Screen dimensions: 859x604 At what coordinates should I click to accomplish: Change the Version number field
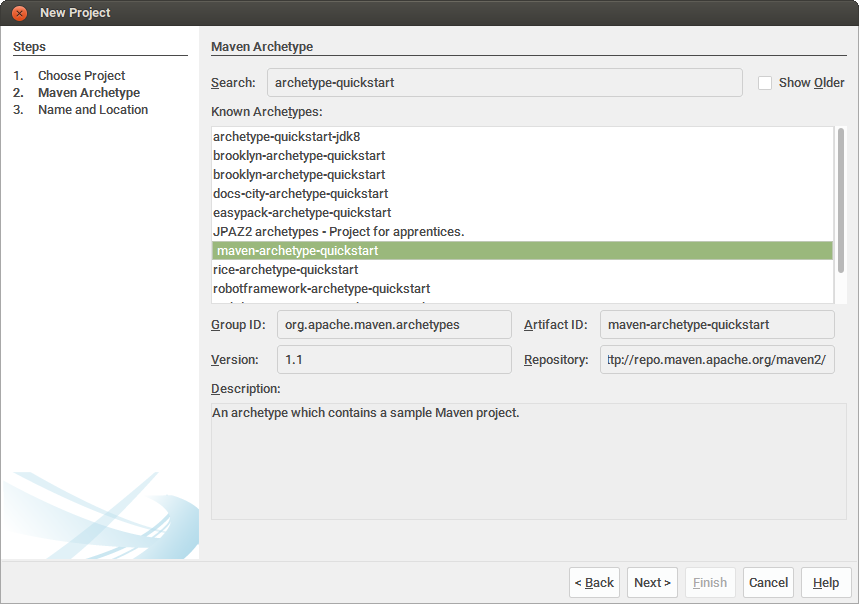[x=393, y=359]
